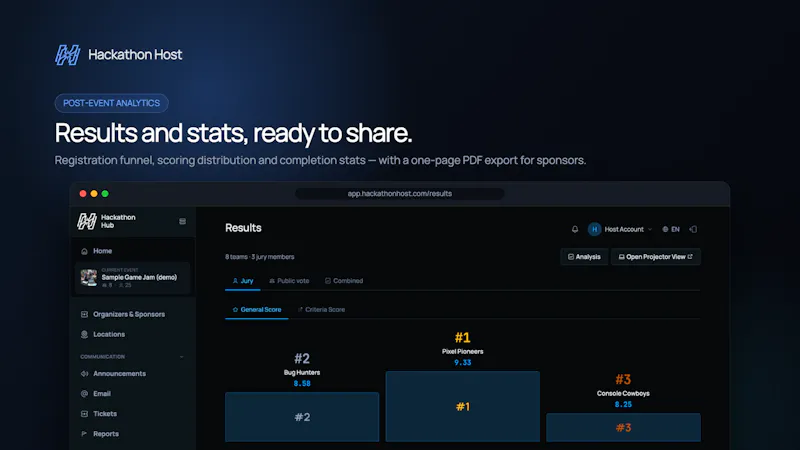Select the Criteria Score tab

click(321, 310)
